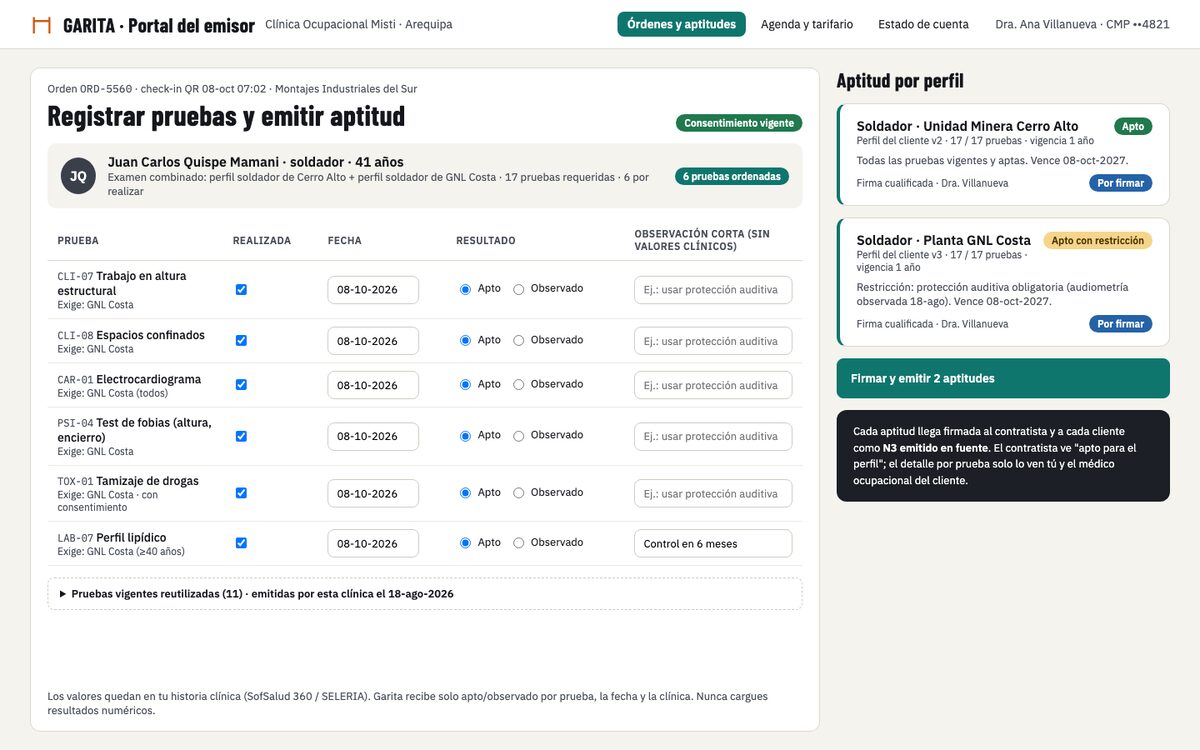This screenshot has height=750, width=1200.
Task: Click CLI-07 Trabajo en altura estructural name
Action: pyautogui.click(x=122, y=283)
